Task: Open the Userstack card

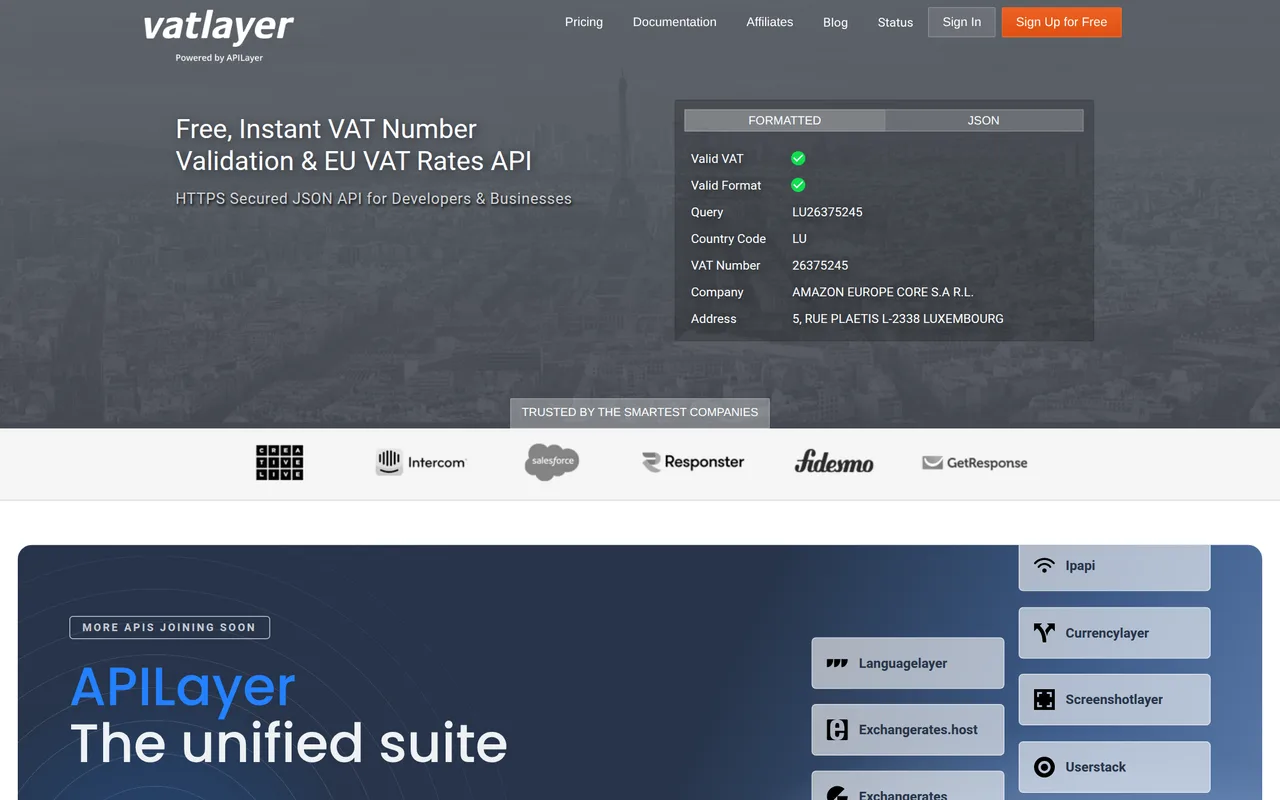Action: [x=1115, y=767]
